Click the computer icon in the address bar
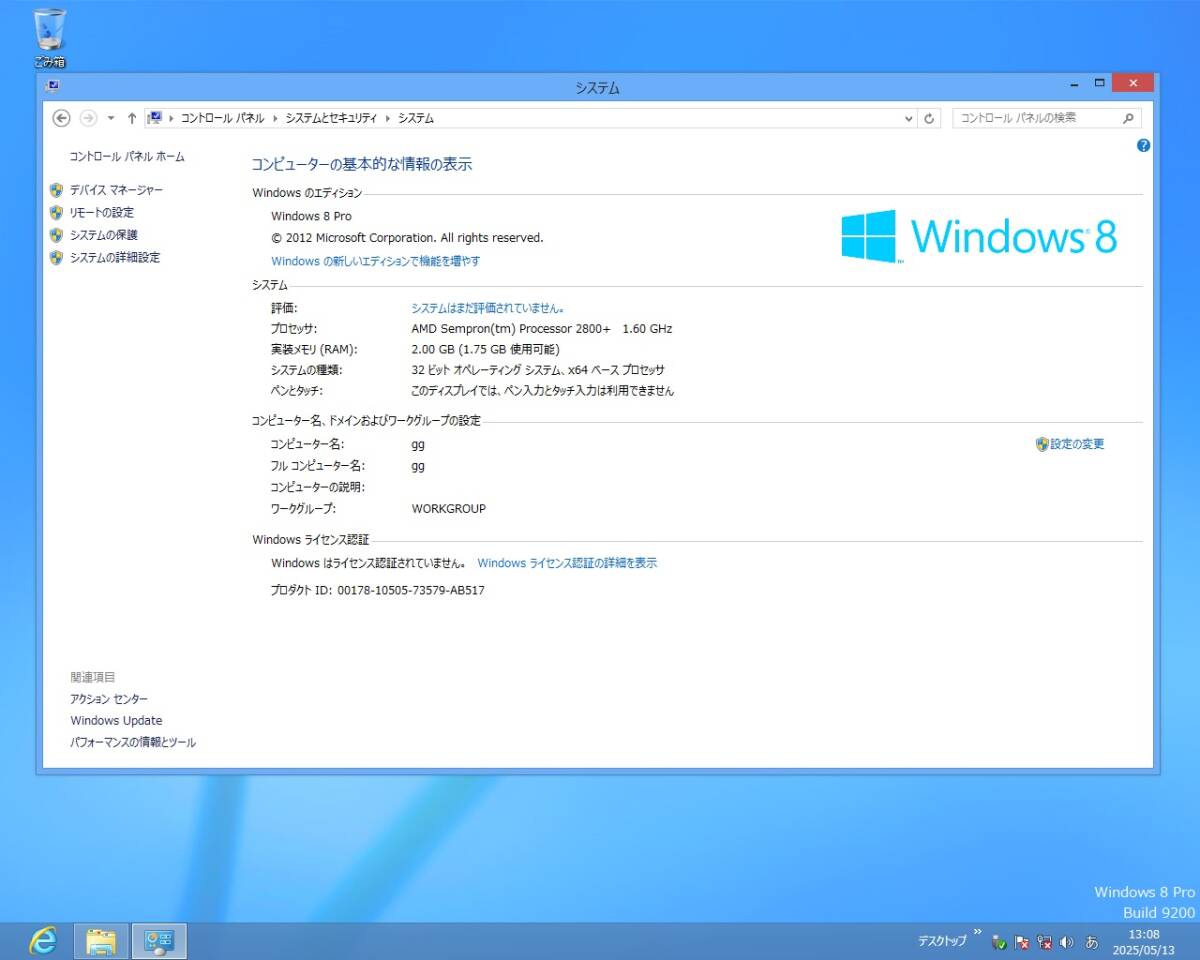Viewport: 1200px width, 960px height. tap(155, 118)
